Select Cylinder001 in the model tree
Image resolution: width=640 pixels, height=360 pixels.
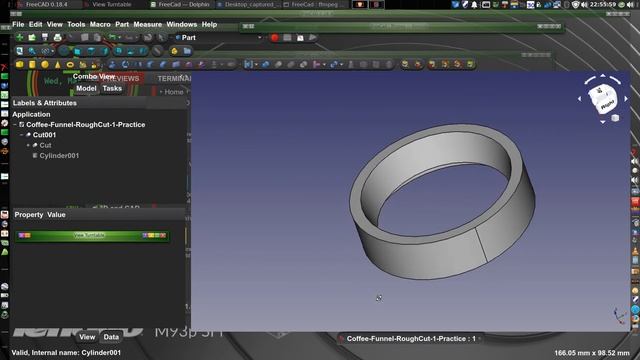click(59, 156)
